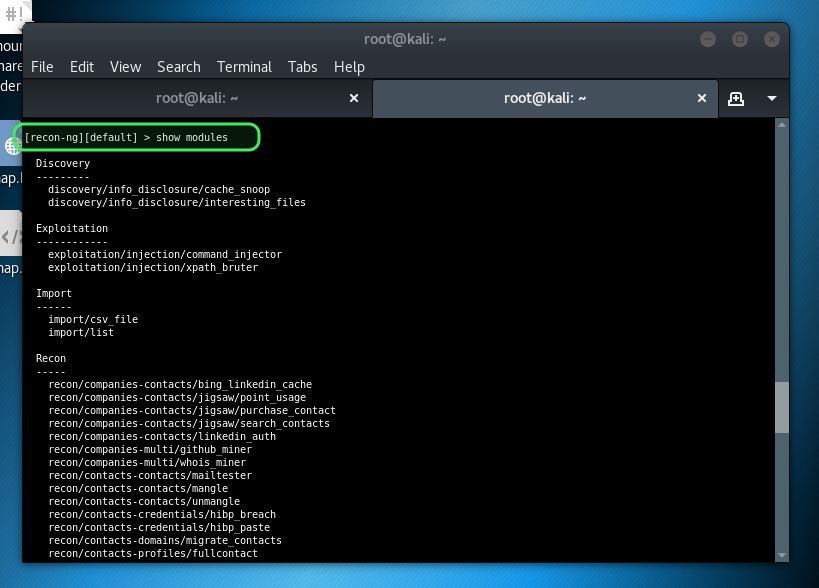Expand the View menu

pos(125,67)
